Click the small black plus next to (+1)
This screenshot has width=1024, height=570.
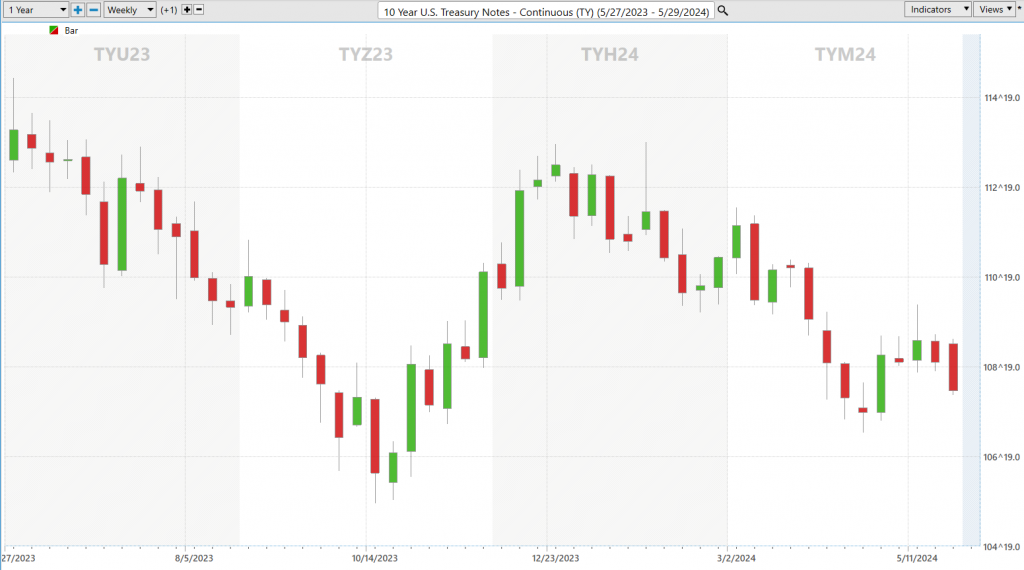[x=187, y=10]
